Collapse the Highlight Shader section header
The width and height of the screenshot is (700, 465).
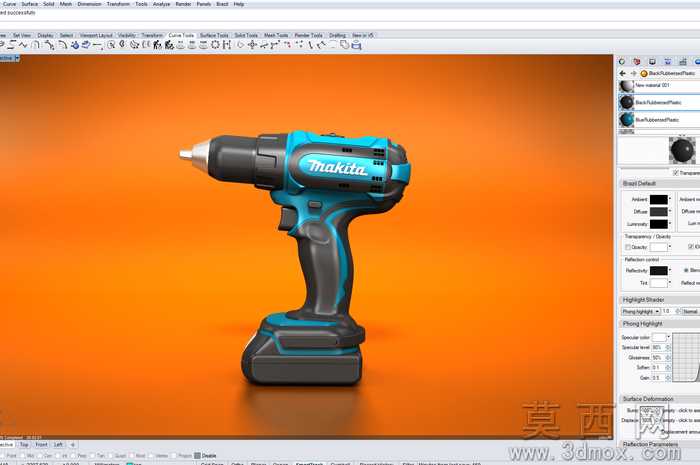click(659, 300)
